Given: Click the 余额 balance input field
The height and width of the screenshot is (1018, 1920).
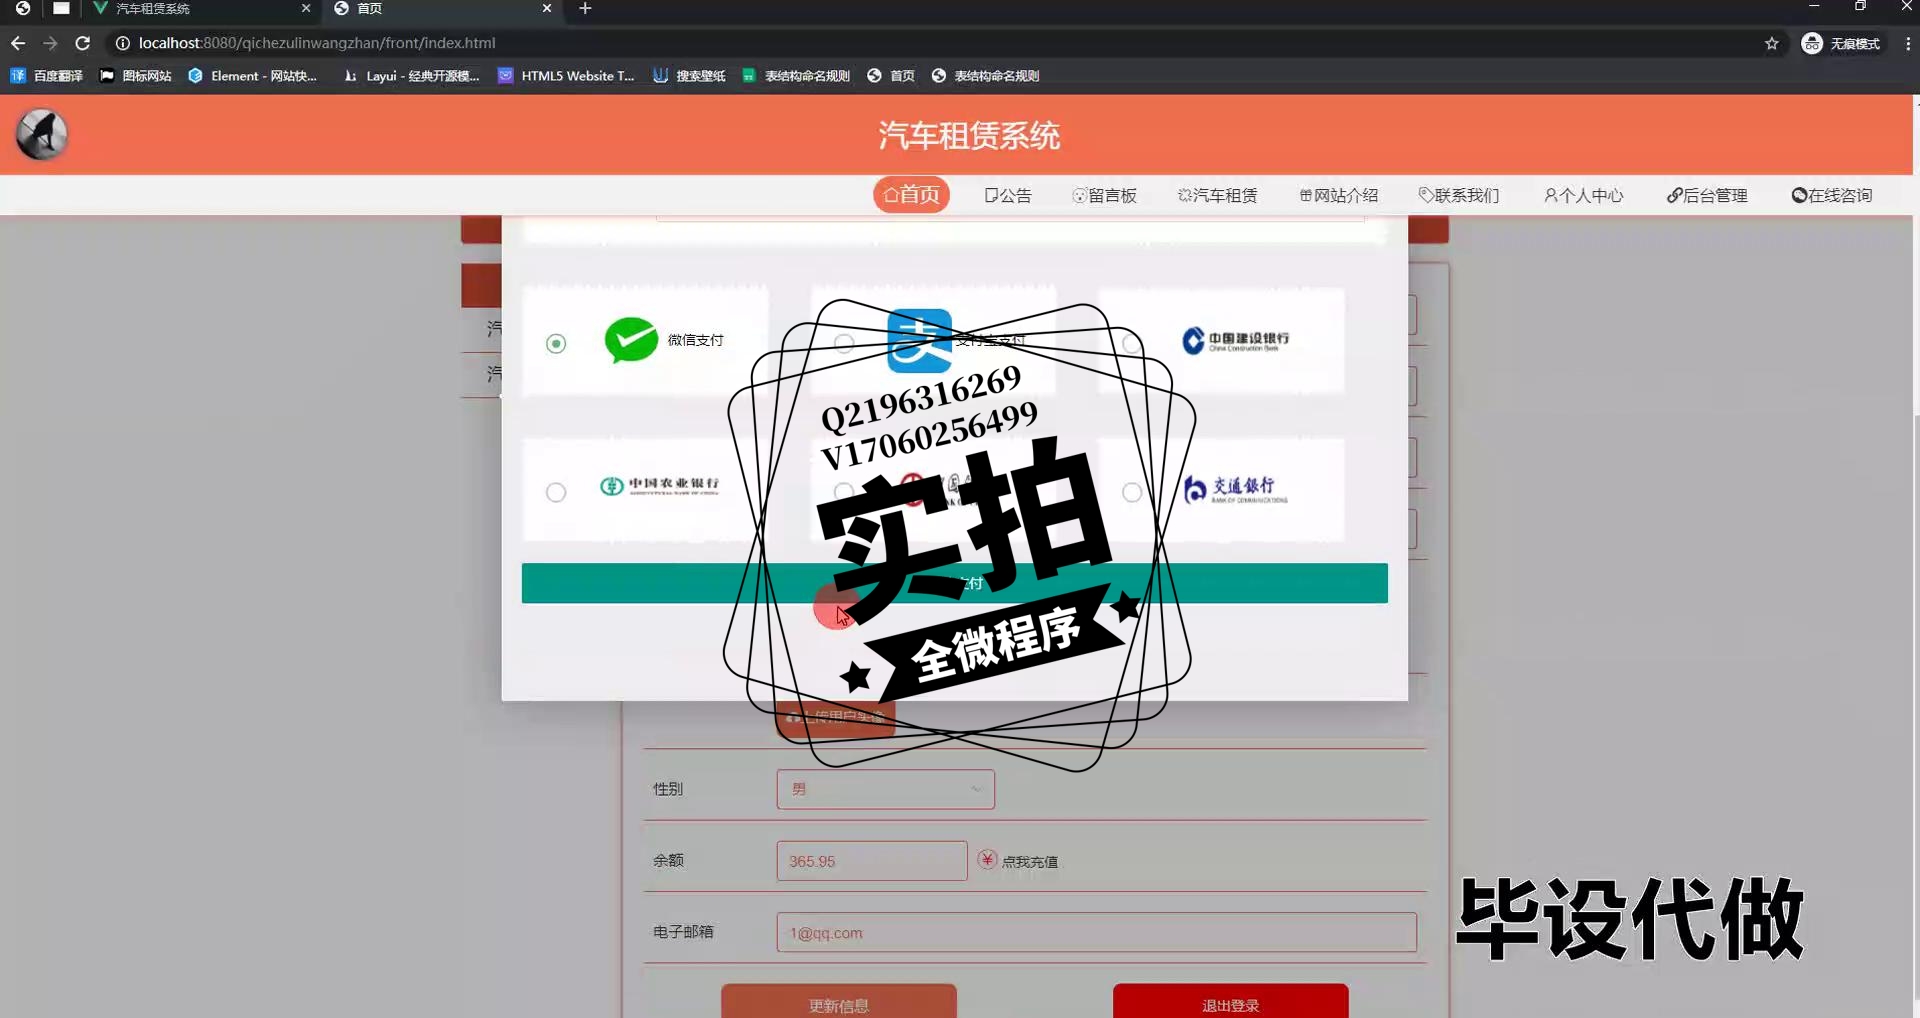Looking at the screenshot, I should tap(871, 861).
